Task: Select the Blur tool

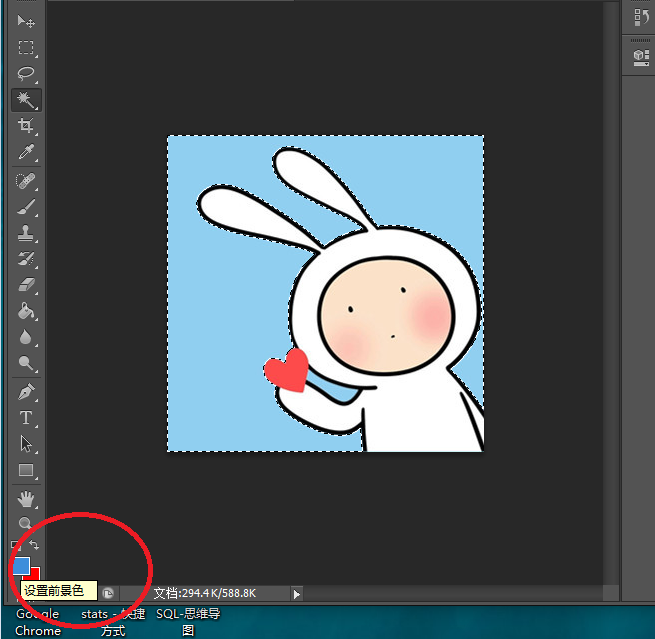Action: pos(26,337)
